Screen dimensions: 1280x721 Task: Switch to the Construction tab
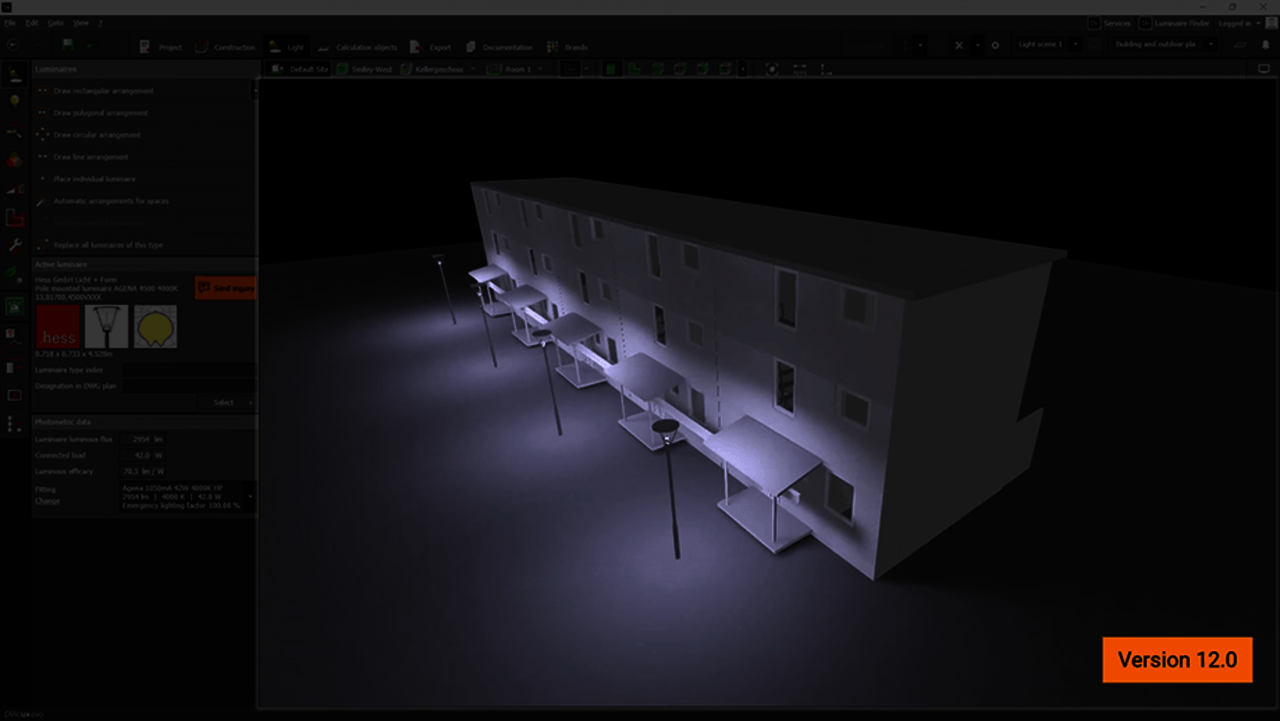click(226, 47)
